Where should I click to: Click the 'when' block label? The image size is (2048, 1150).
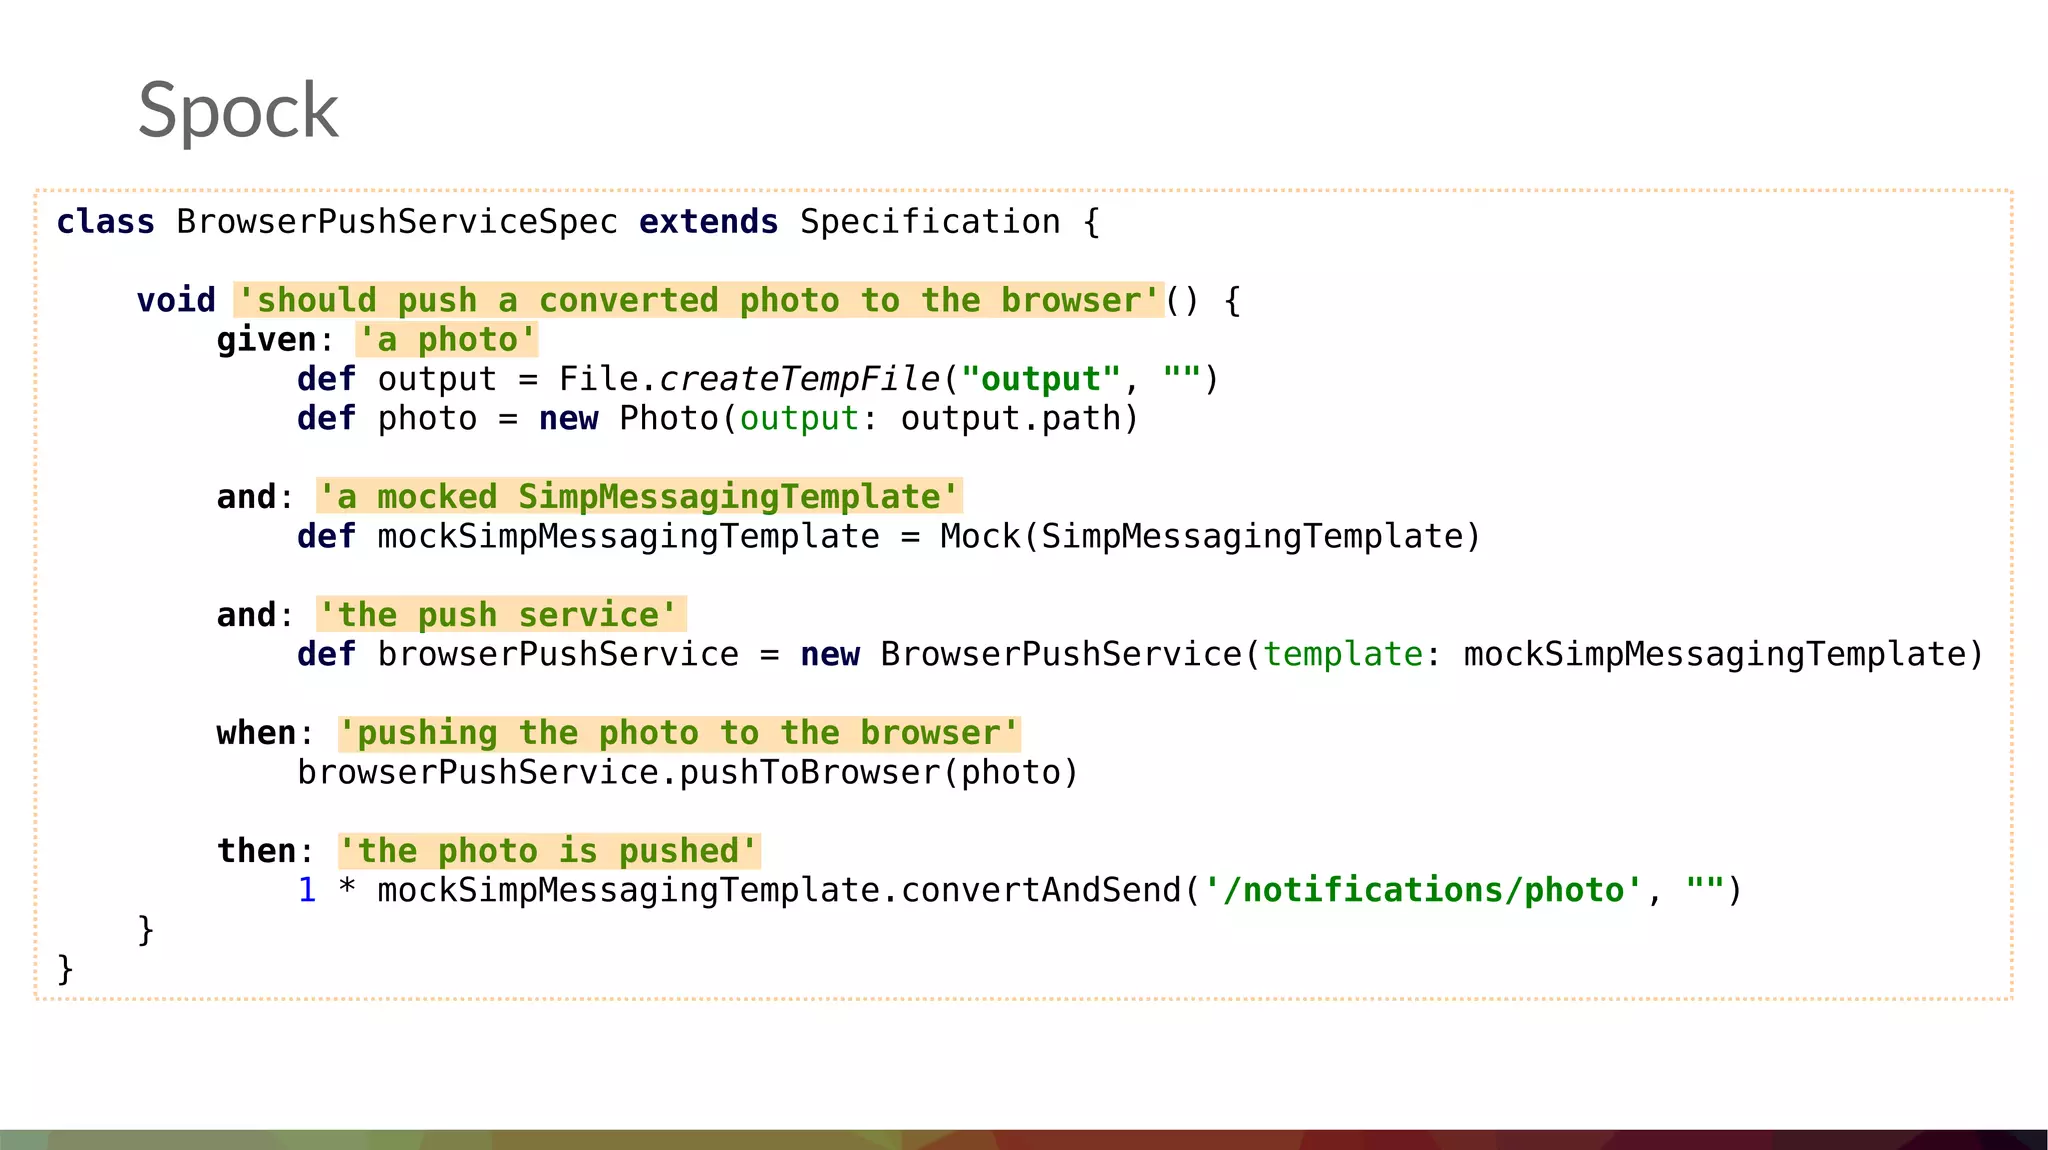[256, 733]
